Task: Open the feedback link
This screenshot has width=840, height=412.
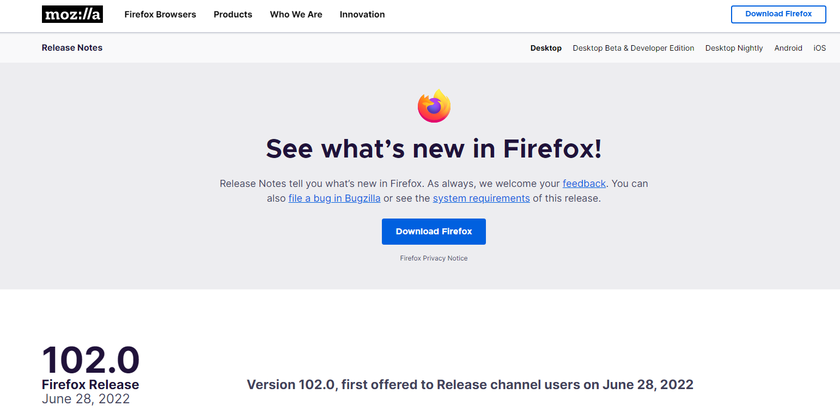Action: (584, 184)
